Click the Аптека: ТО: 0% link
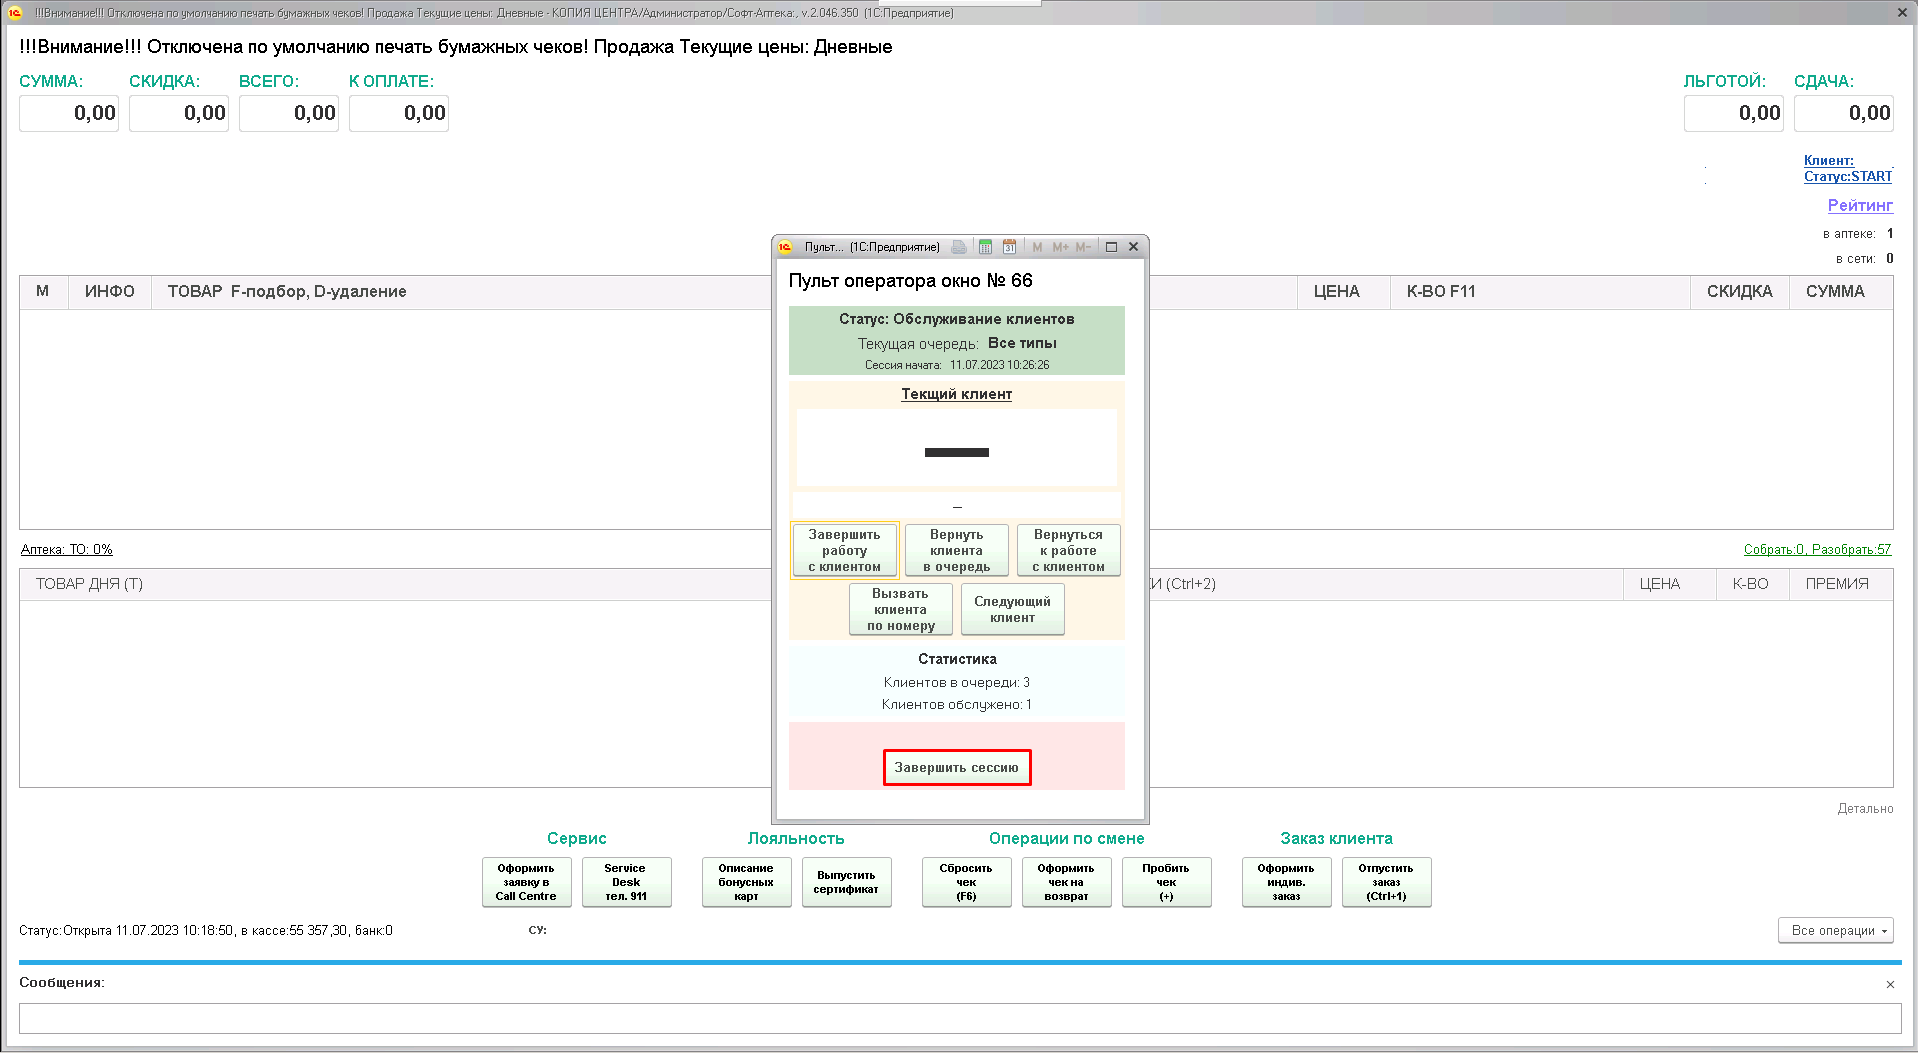The height and width of the screenshot is (1053, 1918). click(67, 549)
